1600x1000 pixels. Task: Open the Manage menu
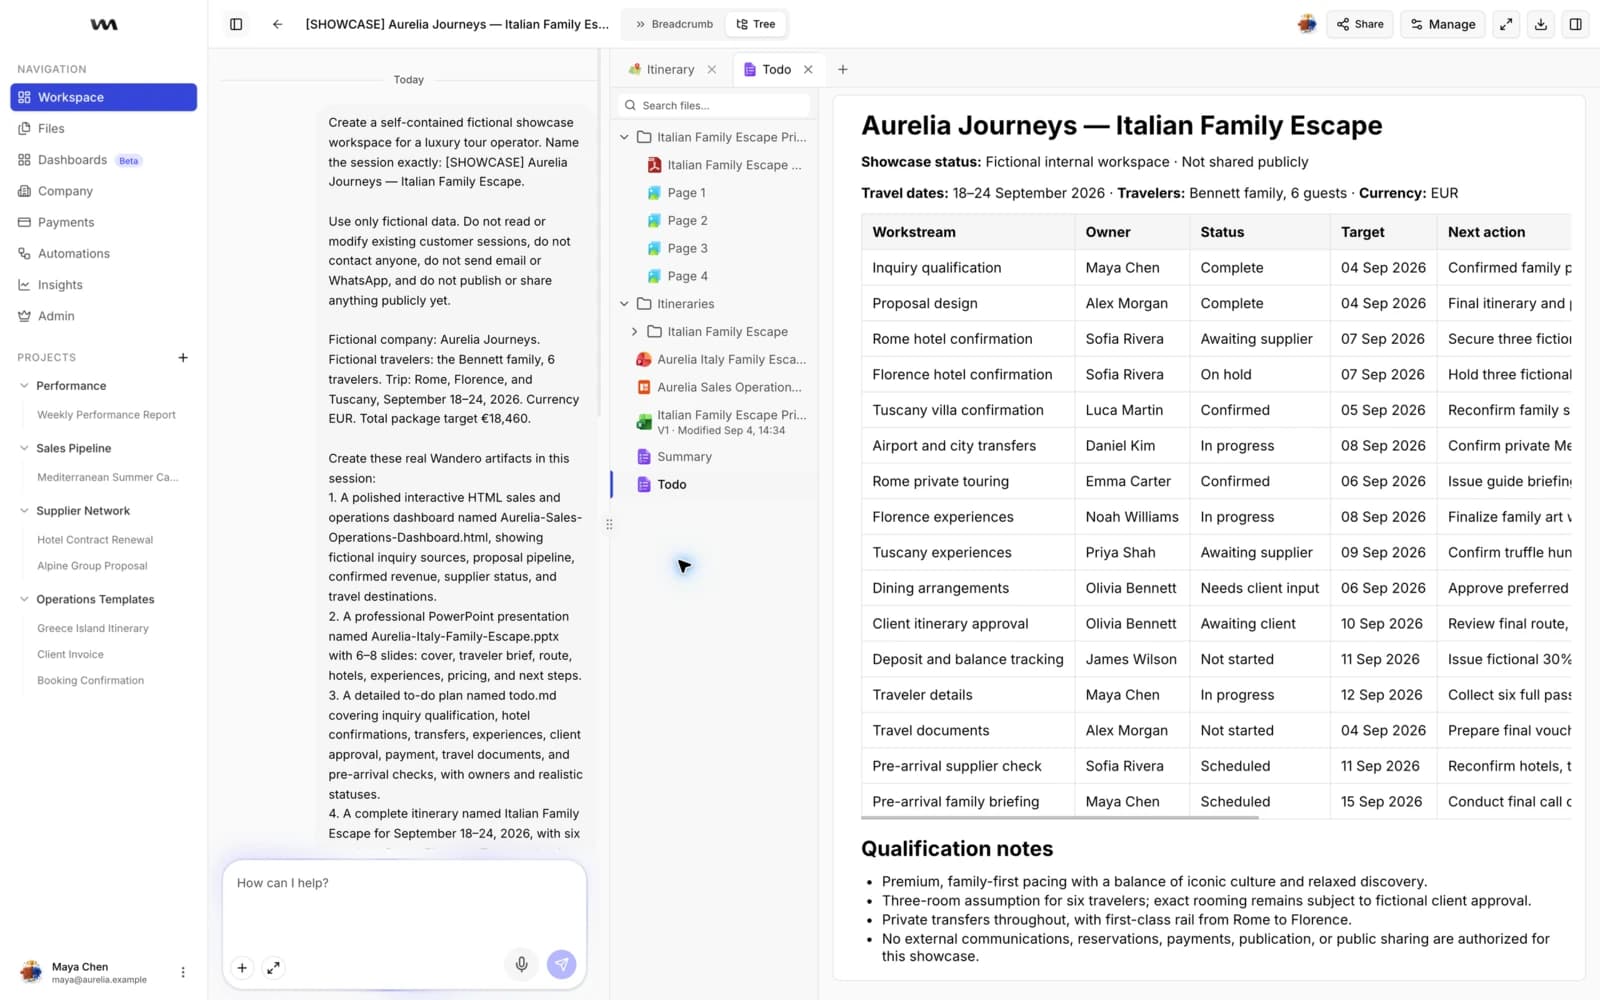pyautogui.click(x=1443, y=24)
